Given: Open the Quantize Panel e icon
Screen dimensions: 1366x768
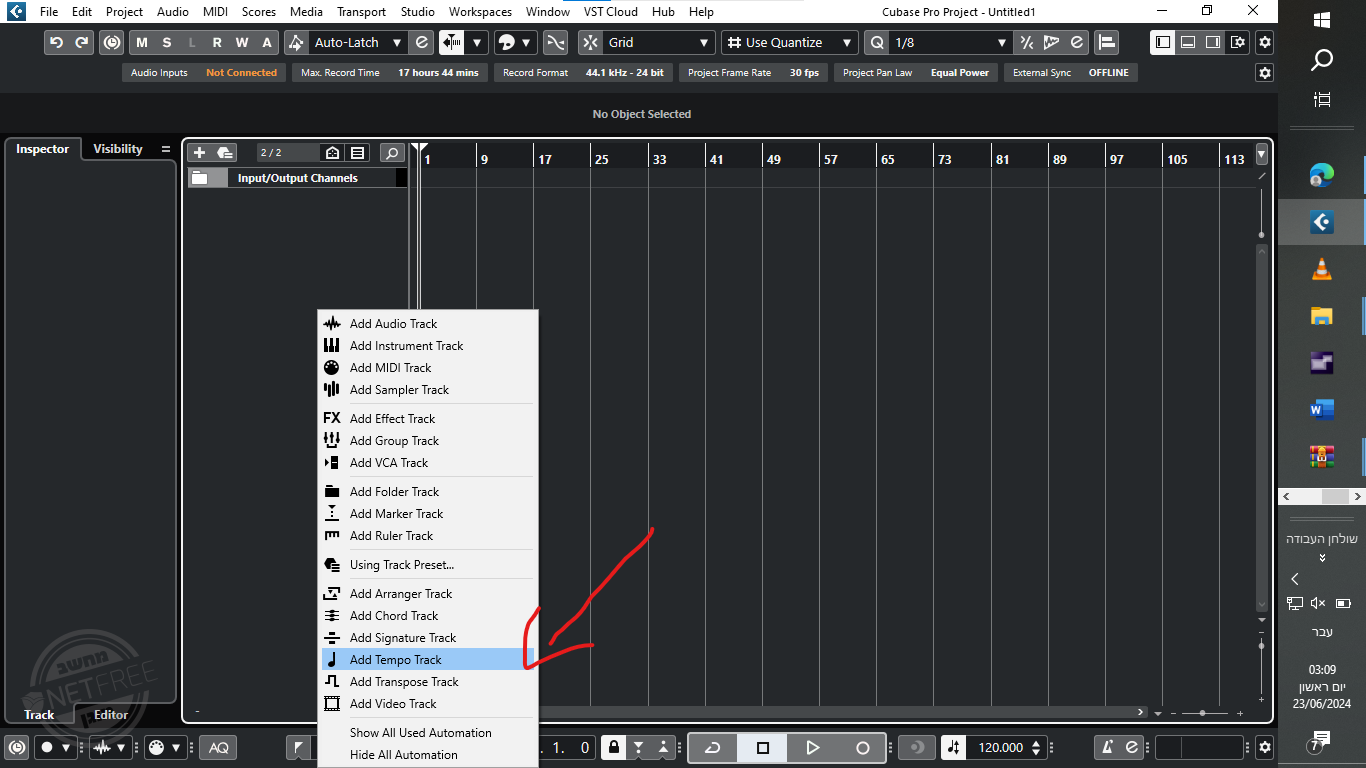Looking at the screenshot, I should [x=1076, y=43].
